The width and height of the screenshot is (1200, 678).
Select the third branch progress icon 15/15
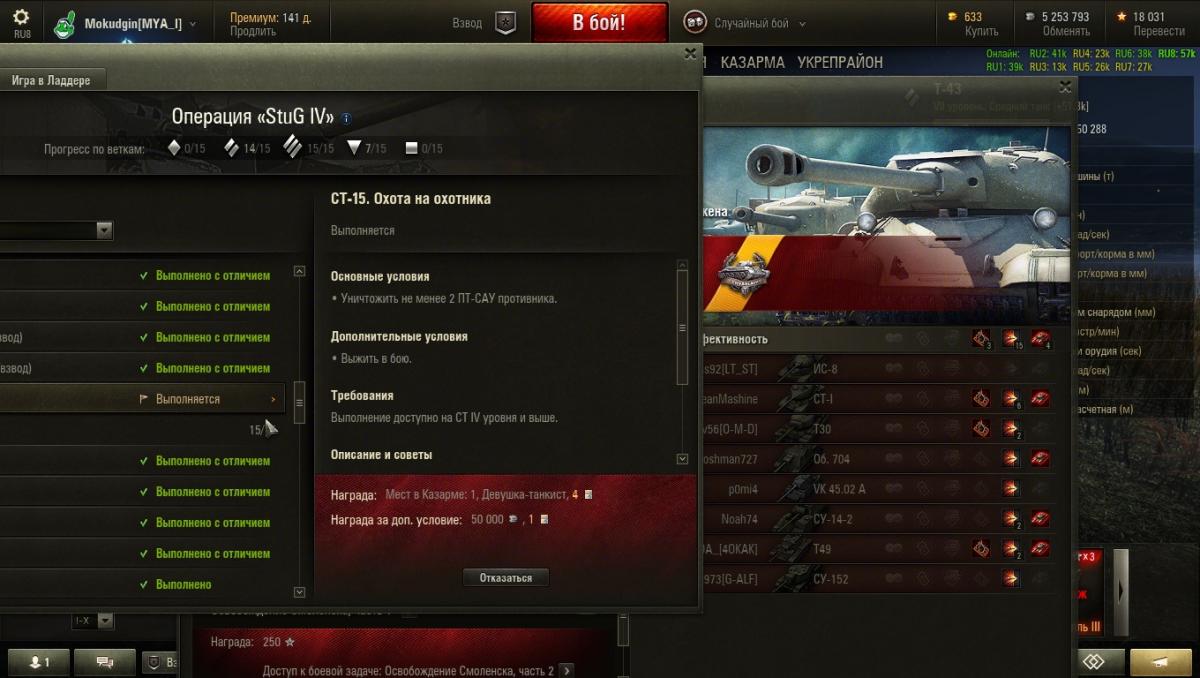coord(292,147)
